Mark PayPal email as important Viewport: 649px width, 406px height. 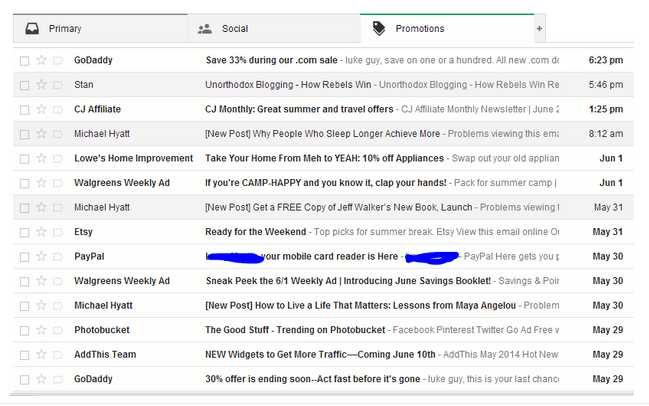coord(58,257)
